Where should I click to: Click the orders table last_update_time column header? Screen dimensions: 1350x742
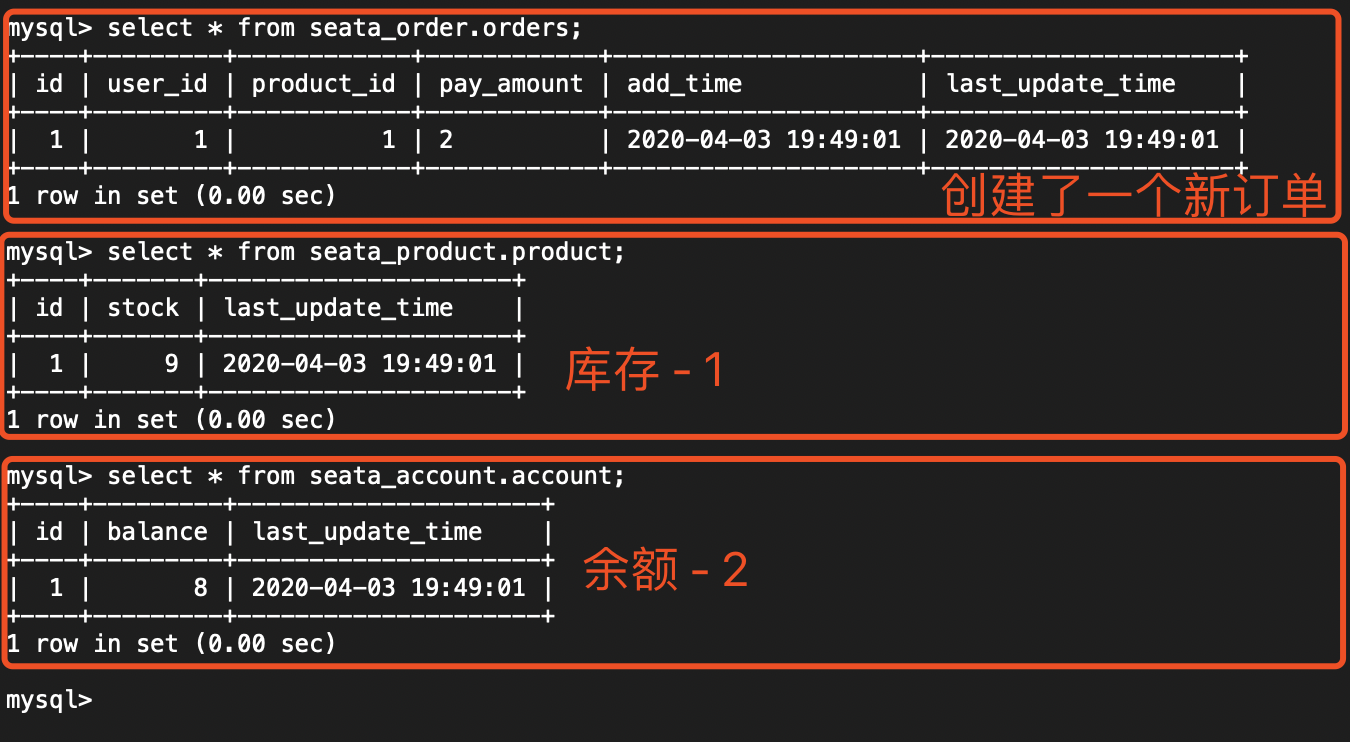1060,84
